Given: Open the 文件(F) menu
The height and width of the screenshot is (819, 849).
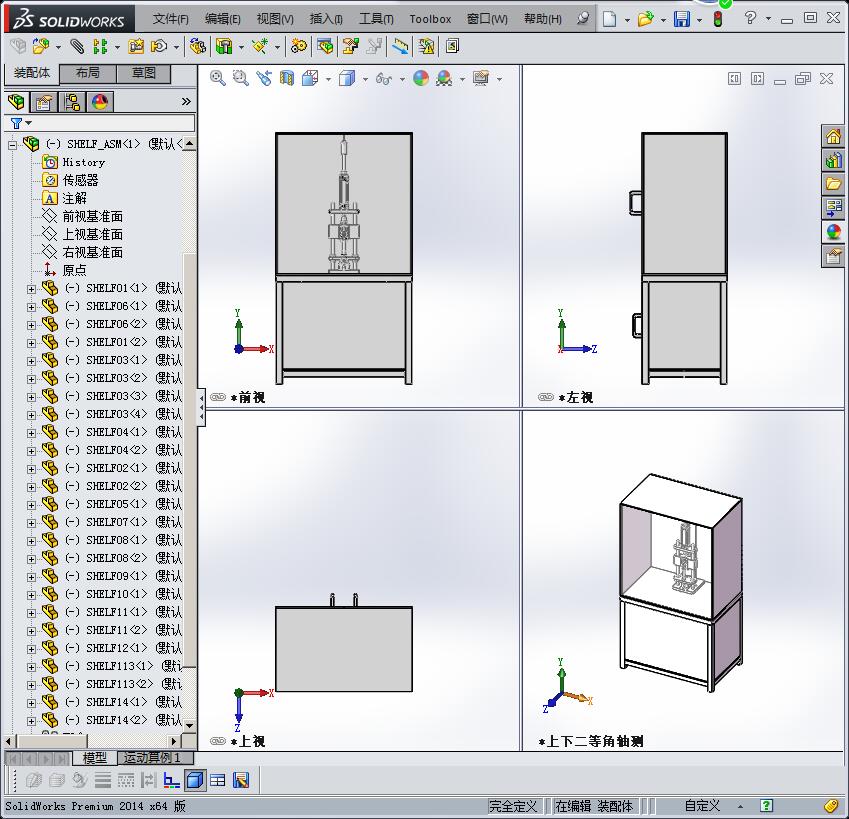Looking at the screenshot, I should click(170, 19).
